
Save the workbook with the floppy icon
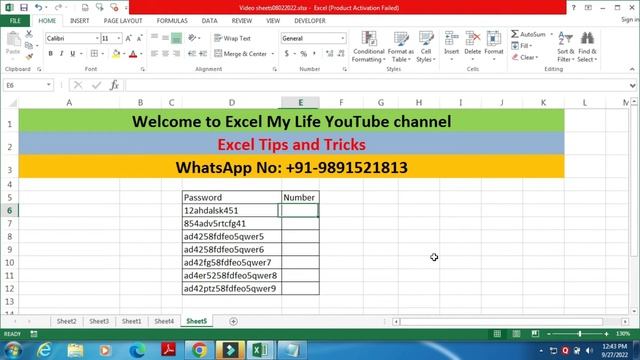click(24, 7)
